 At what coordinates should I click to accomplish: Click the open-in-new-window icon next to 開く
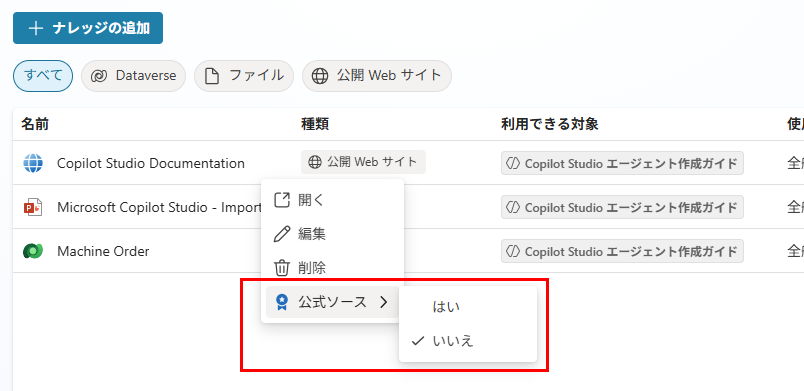282,200
